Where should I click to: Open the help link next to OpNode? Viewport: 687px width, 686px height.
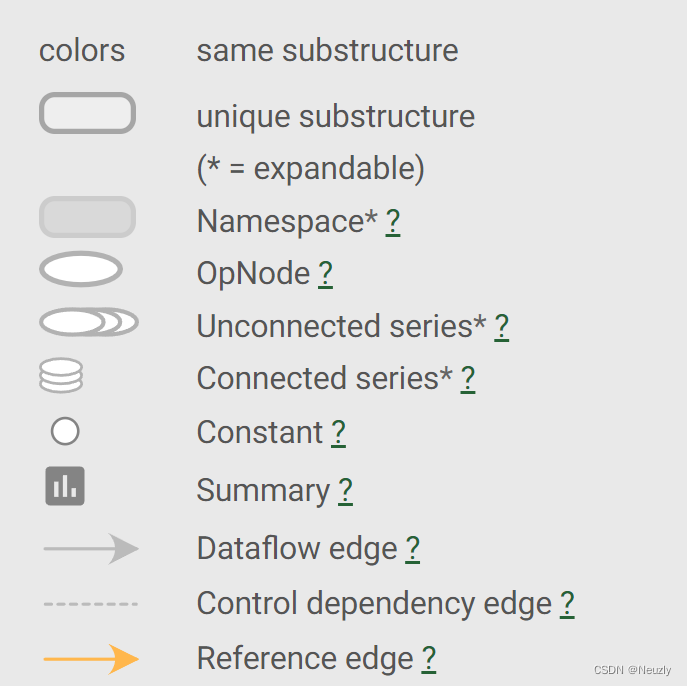pyautogui.click(x=325, y=273)
